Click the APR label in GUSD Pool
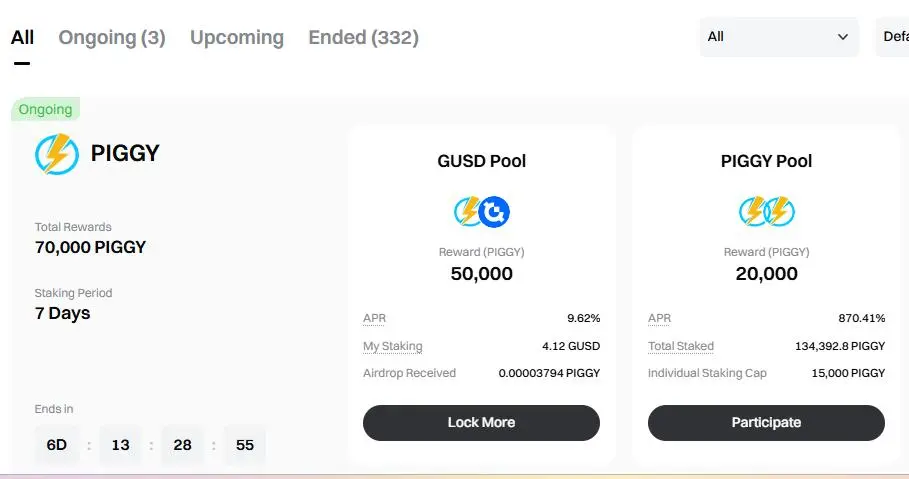The image size is (909, 479). click(374, 318)
